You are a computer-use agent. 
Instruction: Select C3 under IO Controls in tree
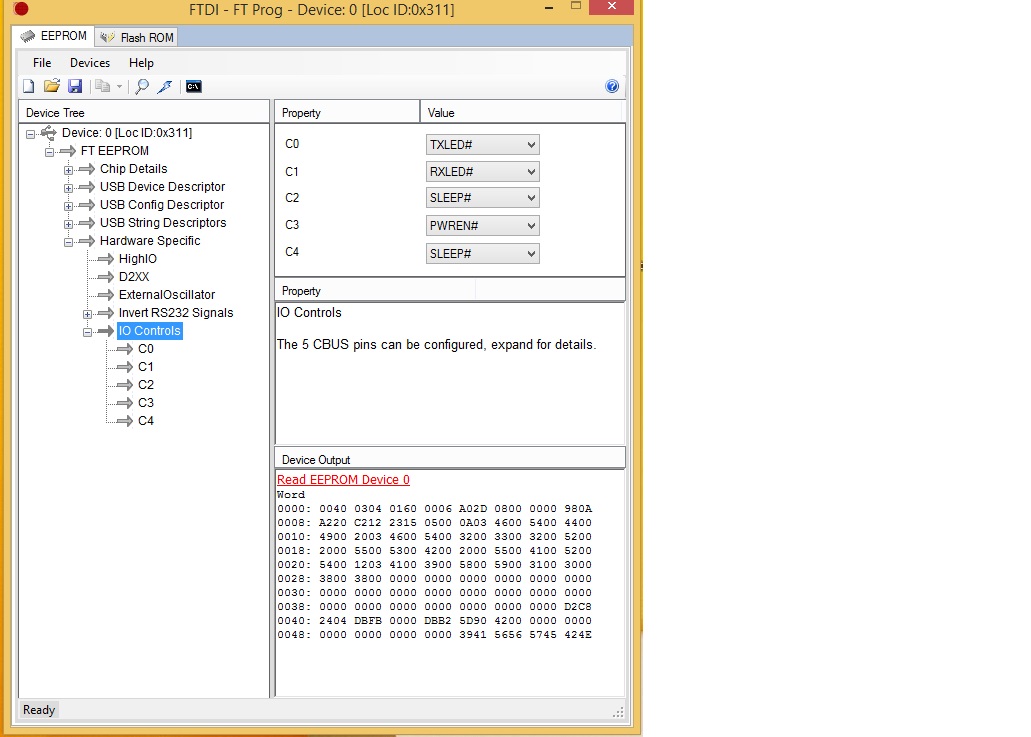pos(146,402)
